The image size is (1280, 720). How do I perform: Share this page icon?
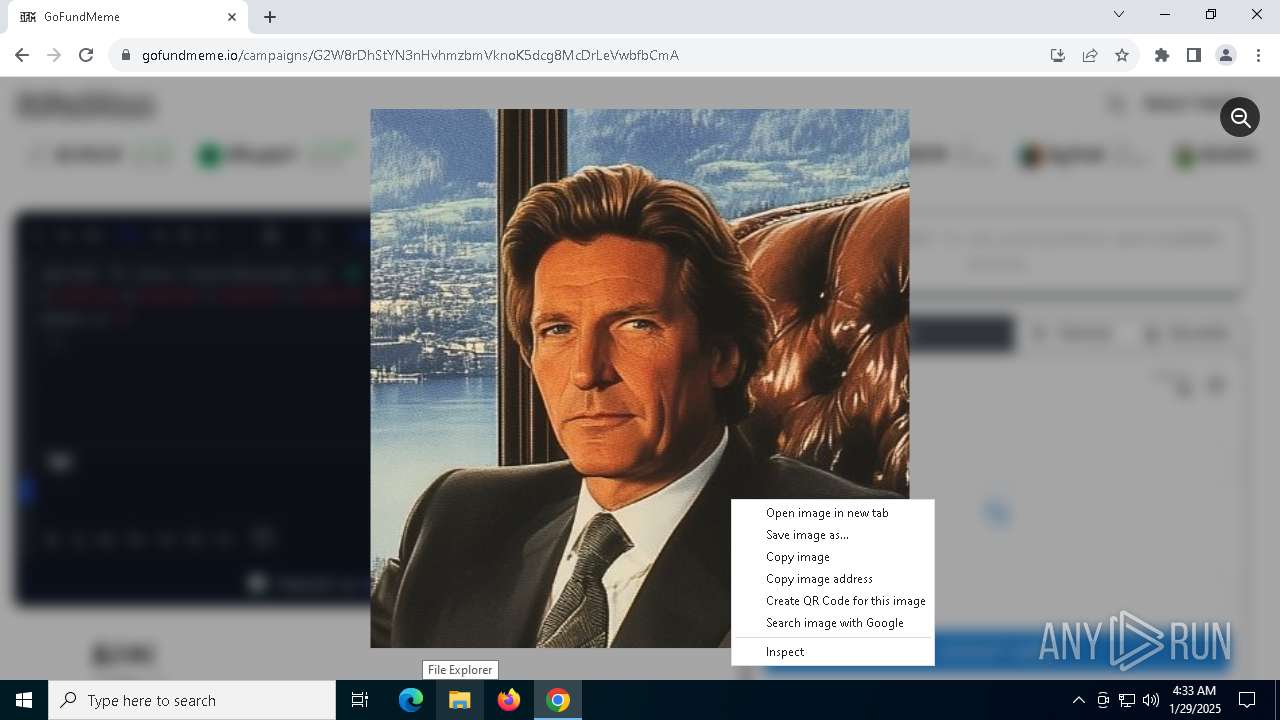pos(1090,55)
